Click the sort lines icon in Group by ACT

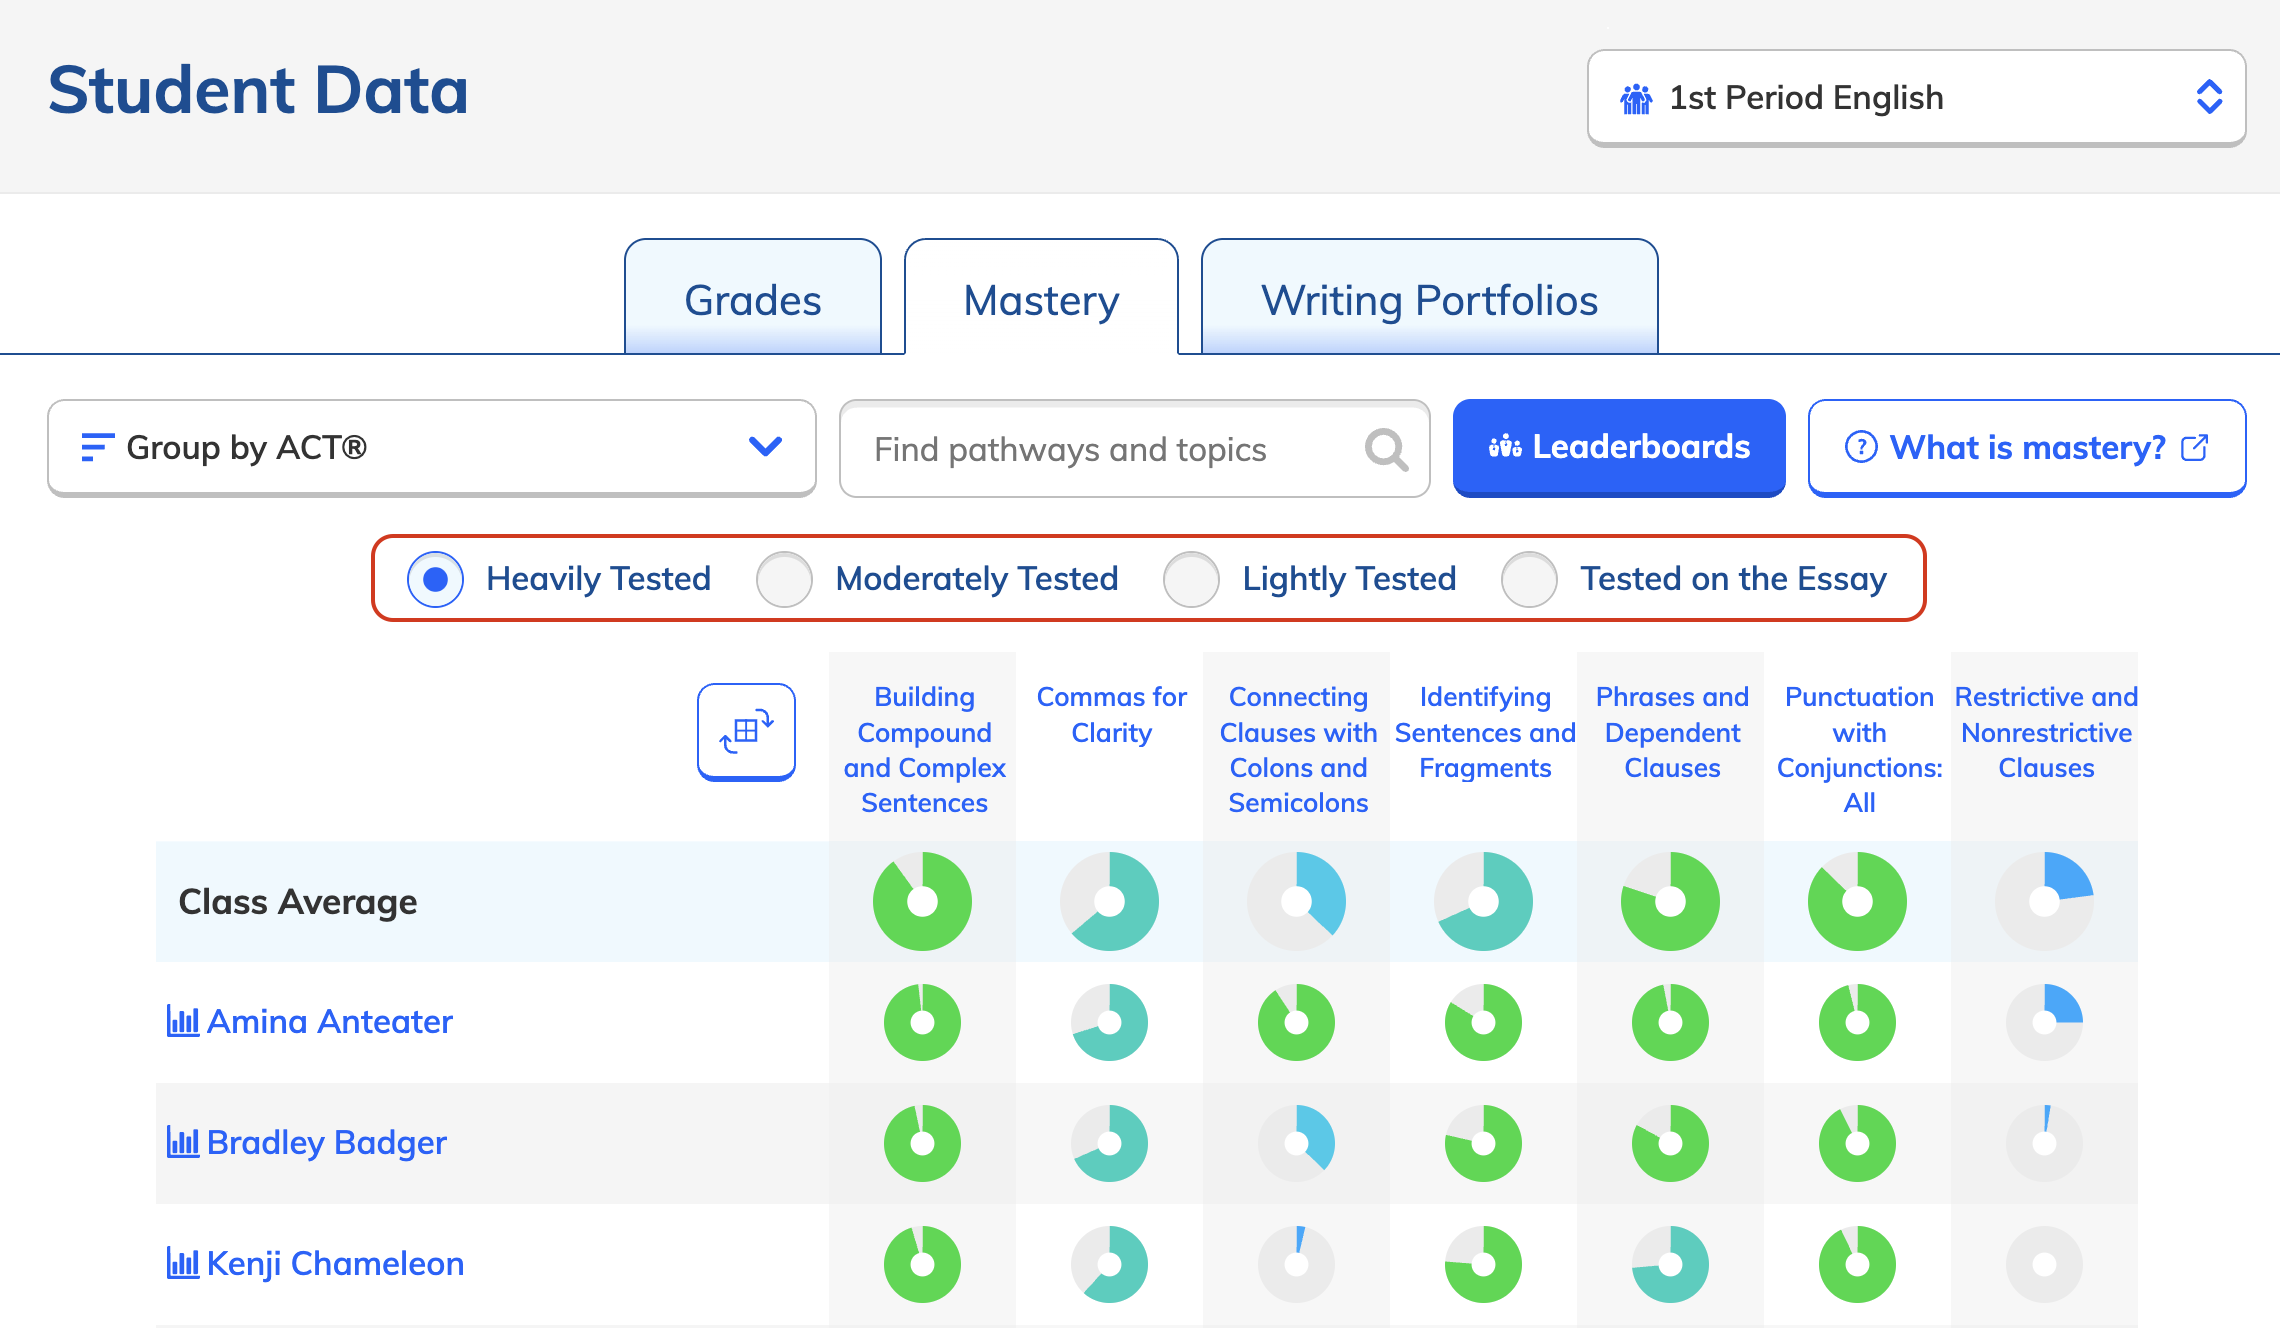click(97, 447)
